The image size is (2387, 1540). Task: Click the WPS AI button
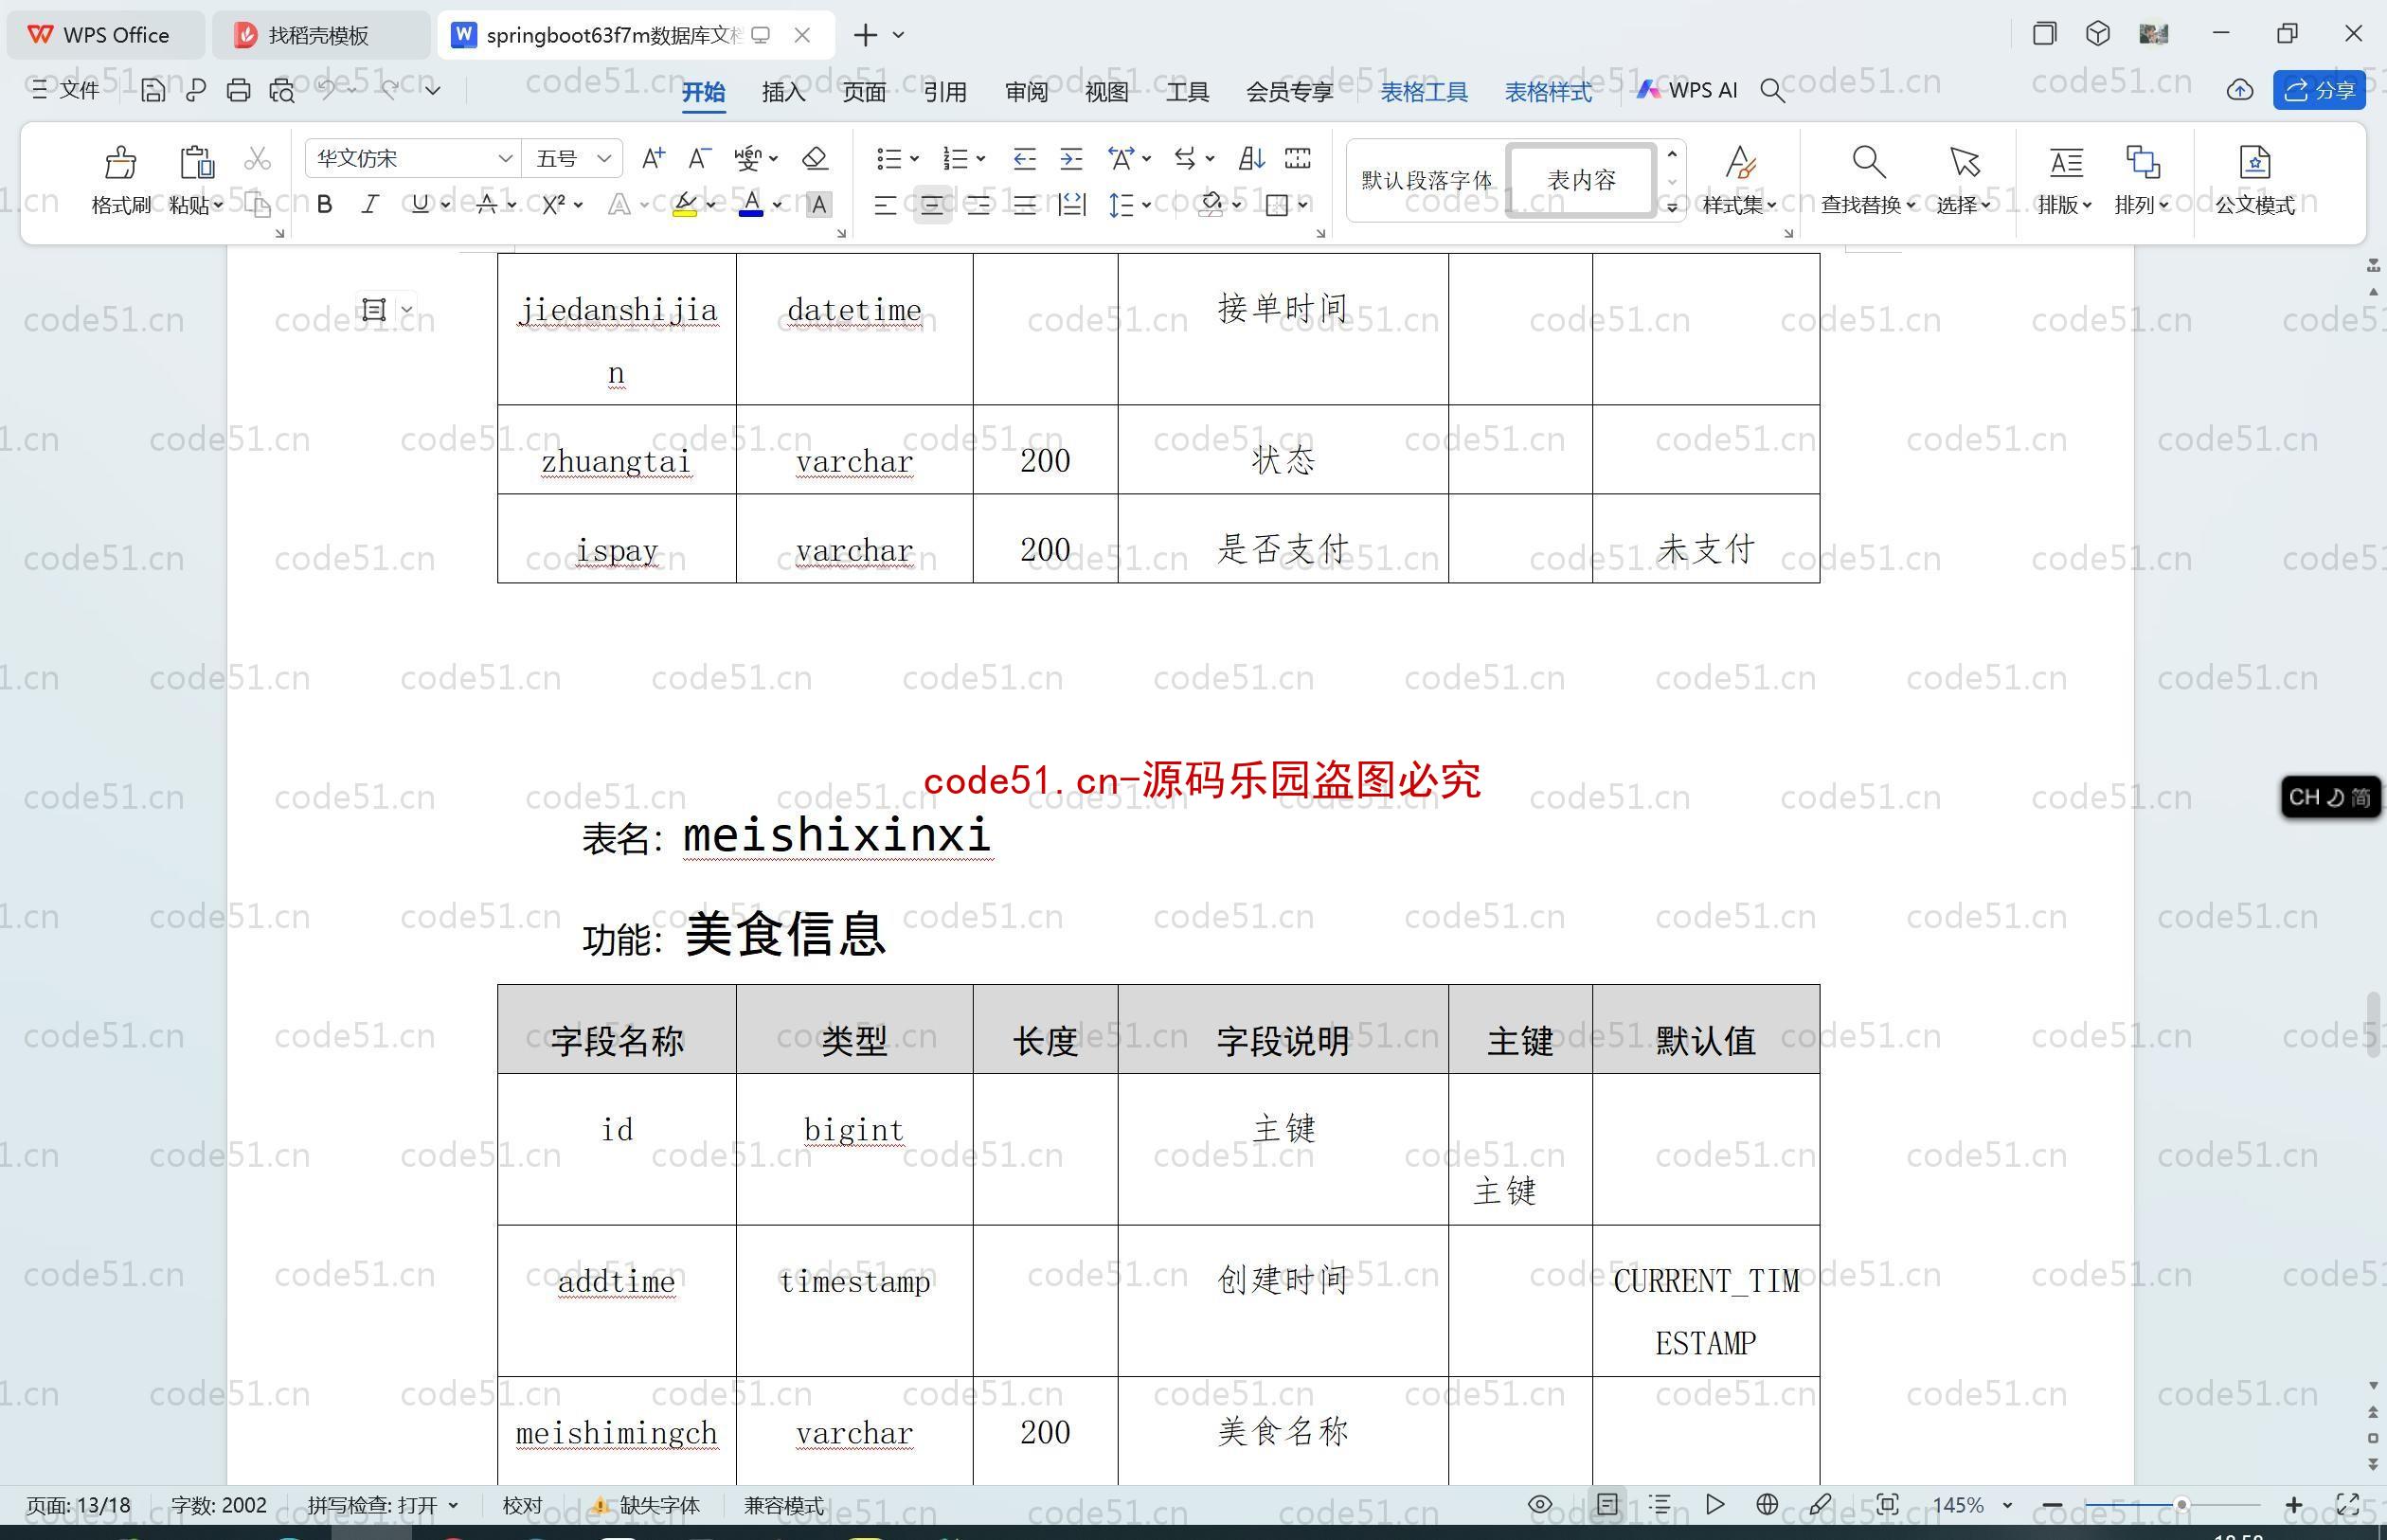pyautogui.click(x=1687, y=90)
